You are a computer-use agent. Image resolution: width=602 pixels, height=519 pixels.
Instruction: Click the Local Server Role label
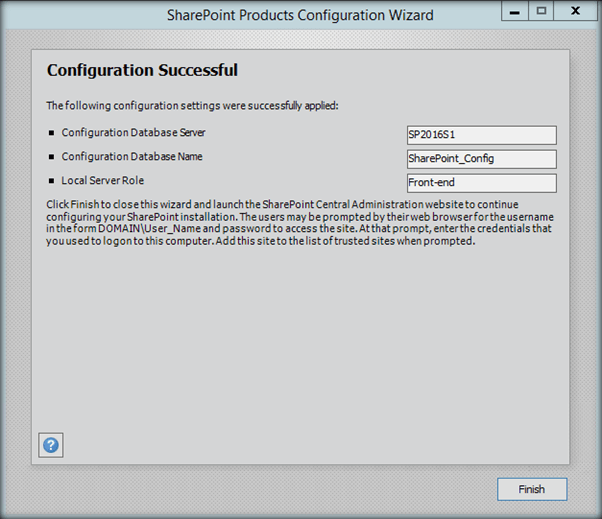(102, 180)
